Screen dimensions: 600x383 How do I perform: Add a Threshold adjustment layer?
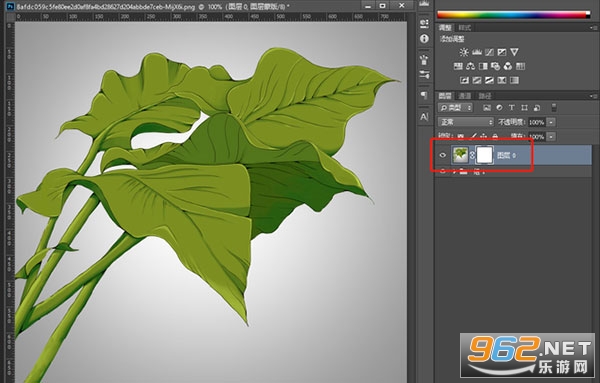(x=489, y=80)
